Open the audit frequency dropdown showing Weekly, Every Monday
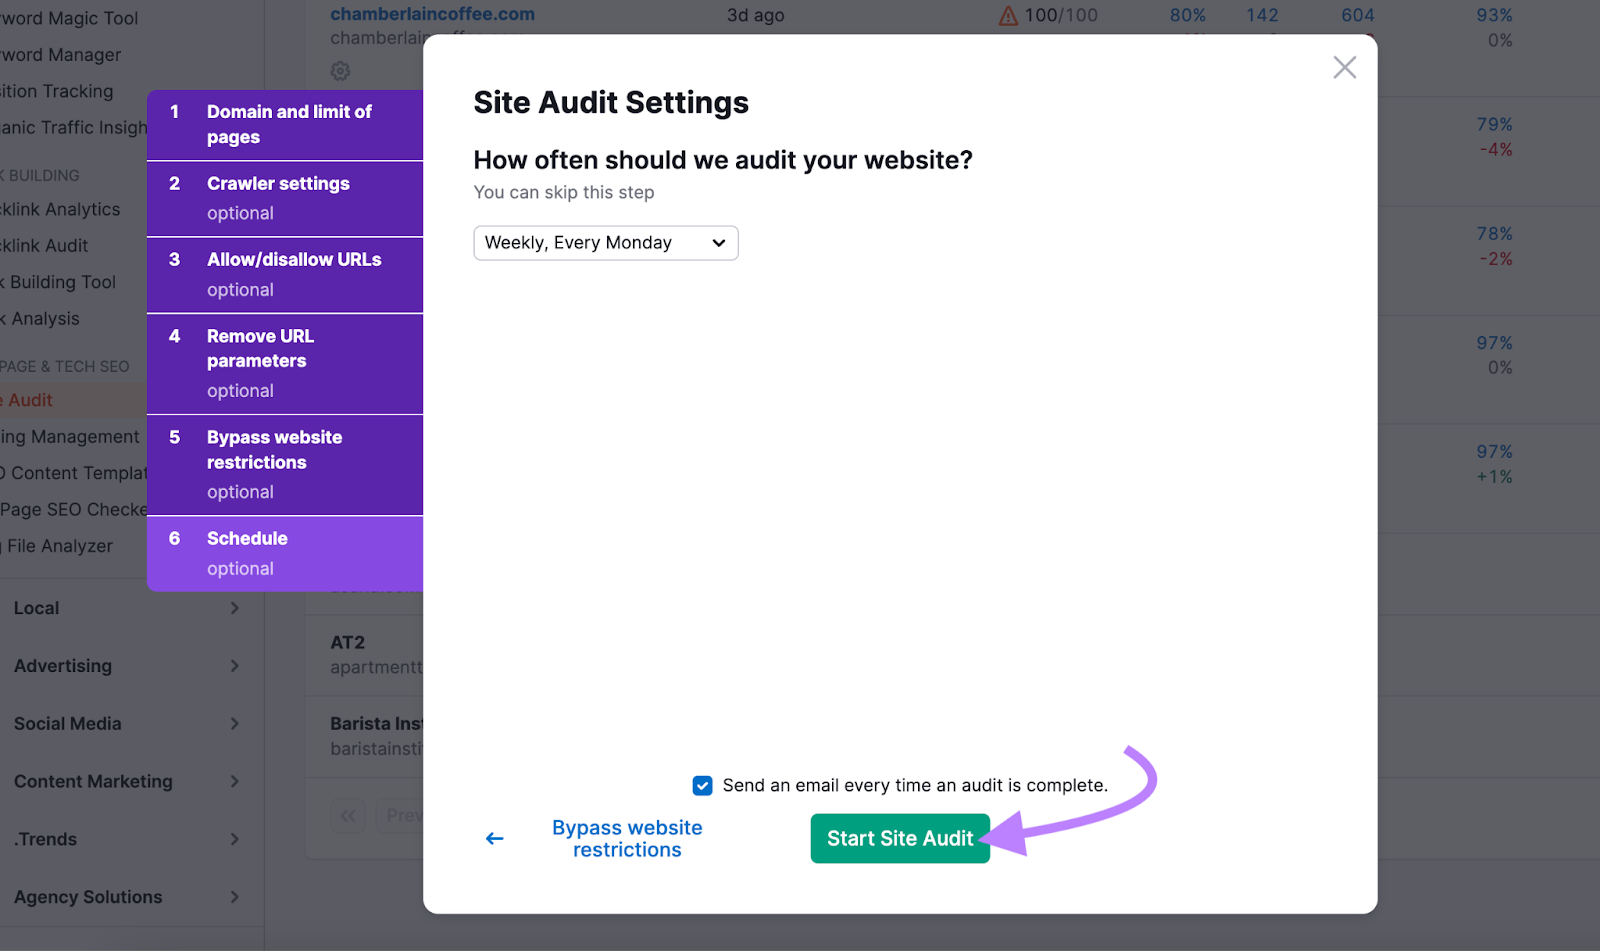Image resolution: width=1600 pixels, height=951 pixels. coord(605,242)
